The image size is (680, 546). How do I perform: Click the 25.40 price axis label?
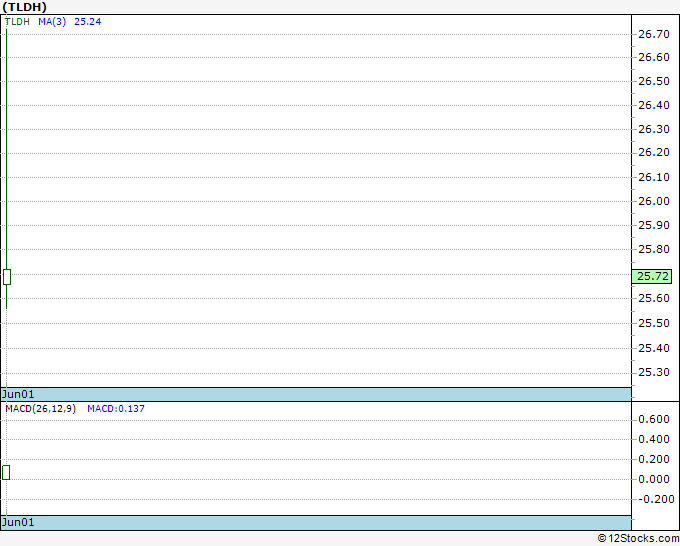click(654, 348)
